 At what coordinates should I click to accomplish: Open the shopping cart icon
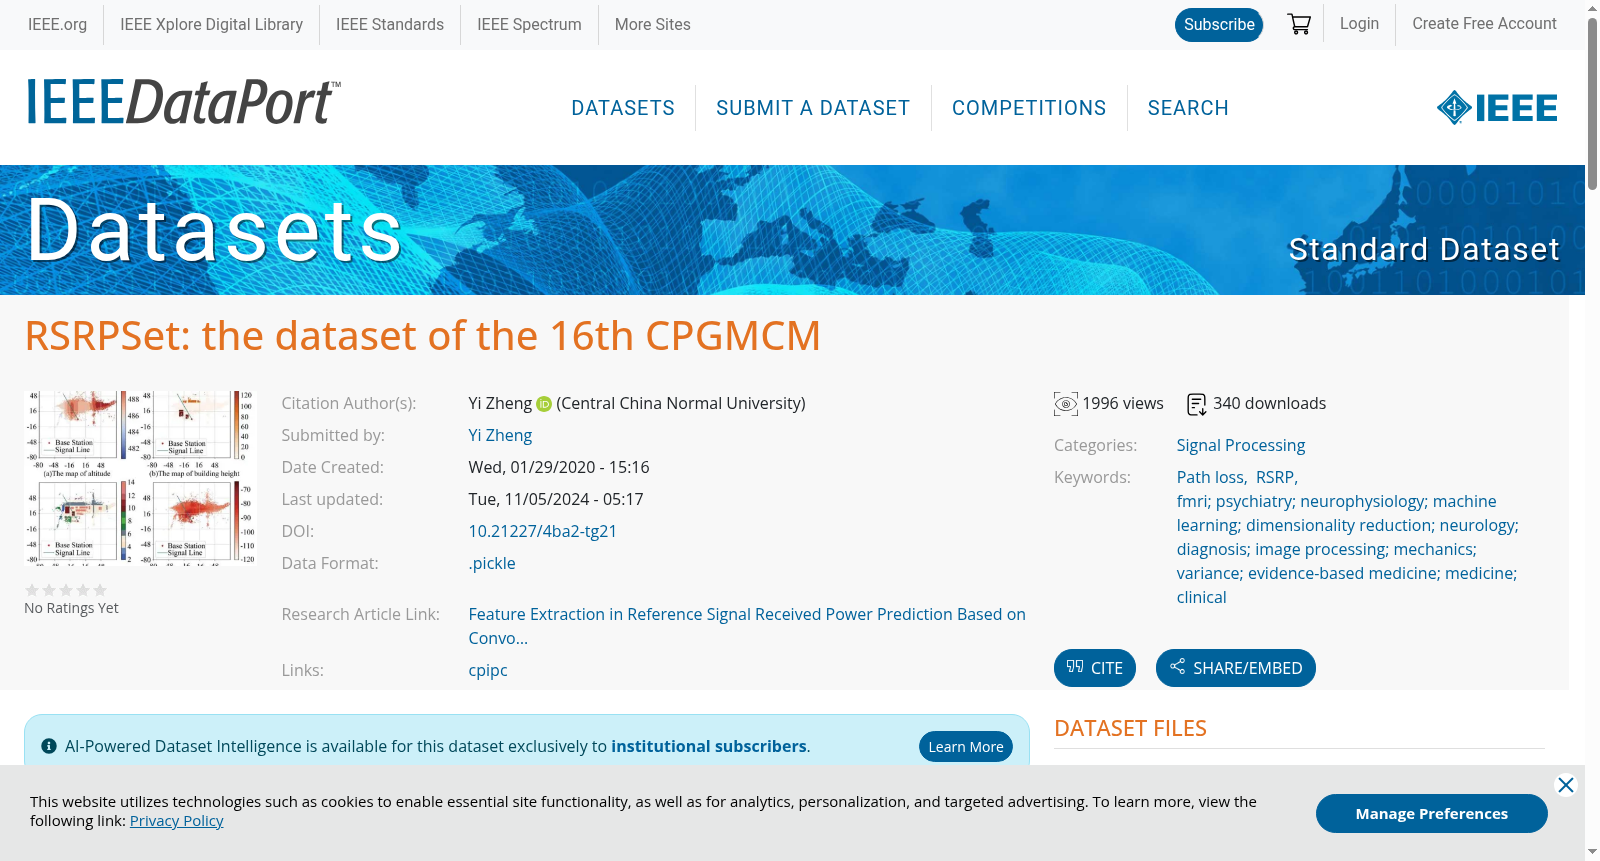click(x=1299, y=24)
